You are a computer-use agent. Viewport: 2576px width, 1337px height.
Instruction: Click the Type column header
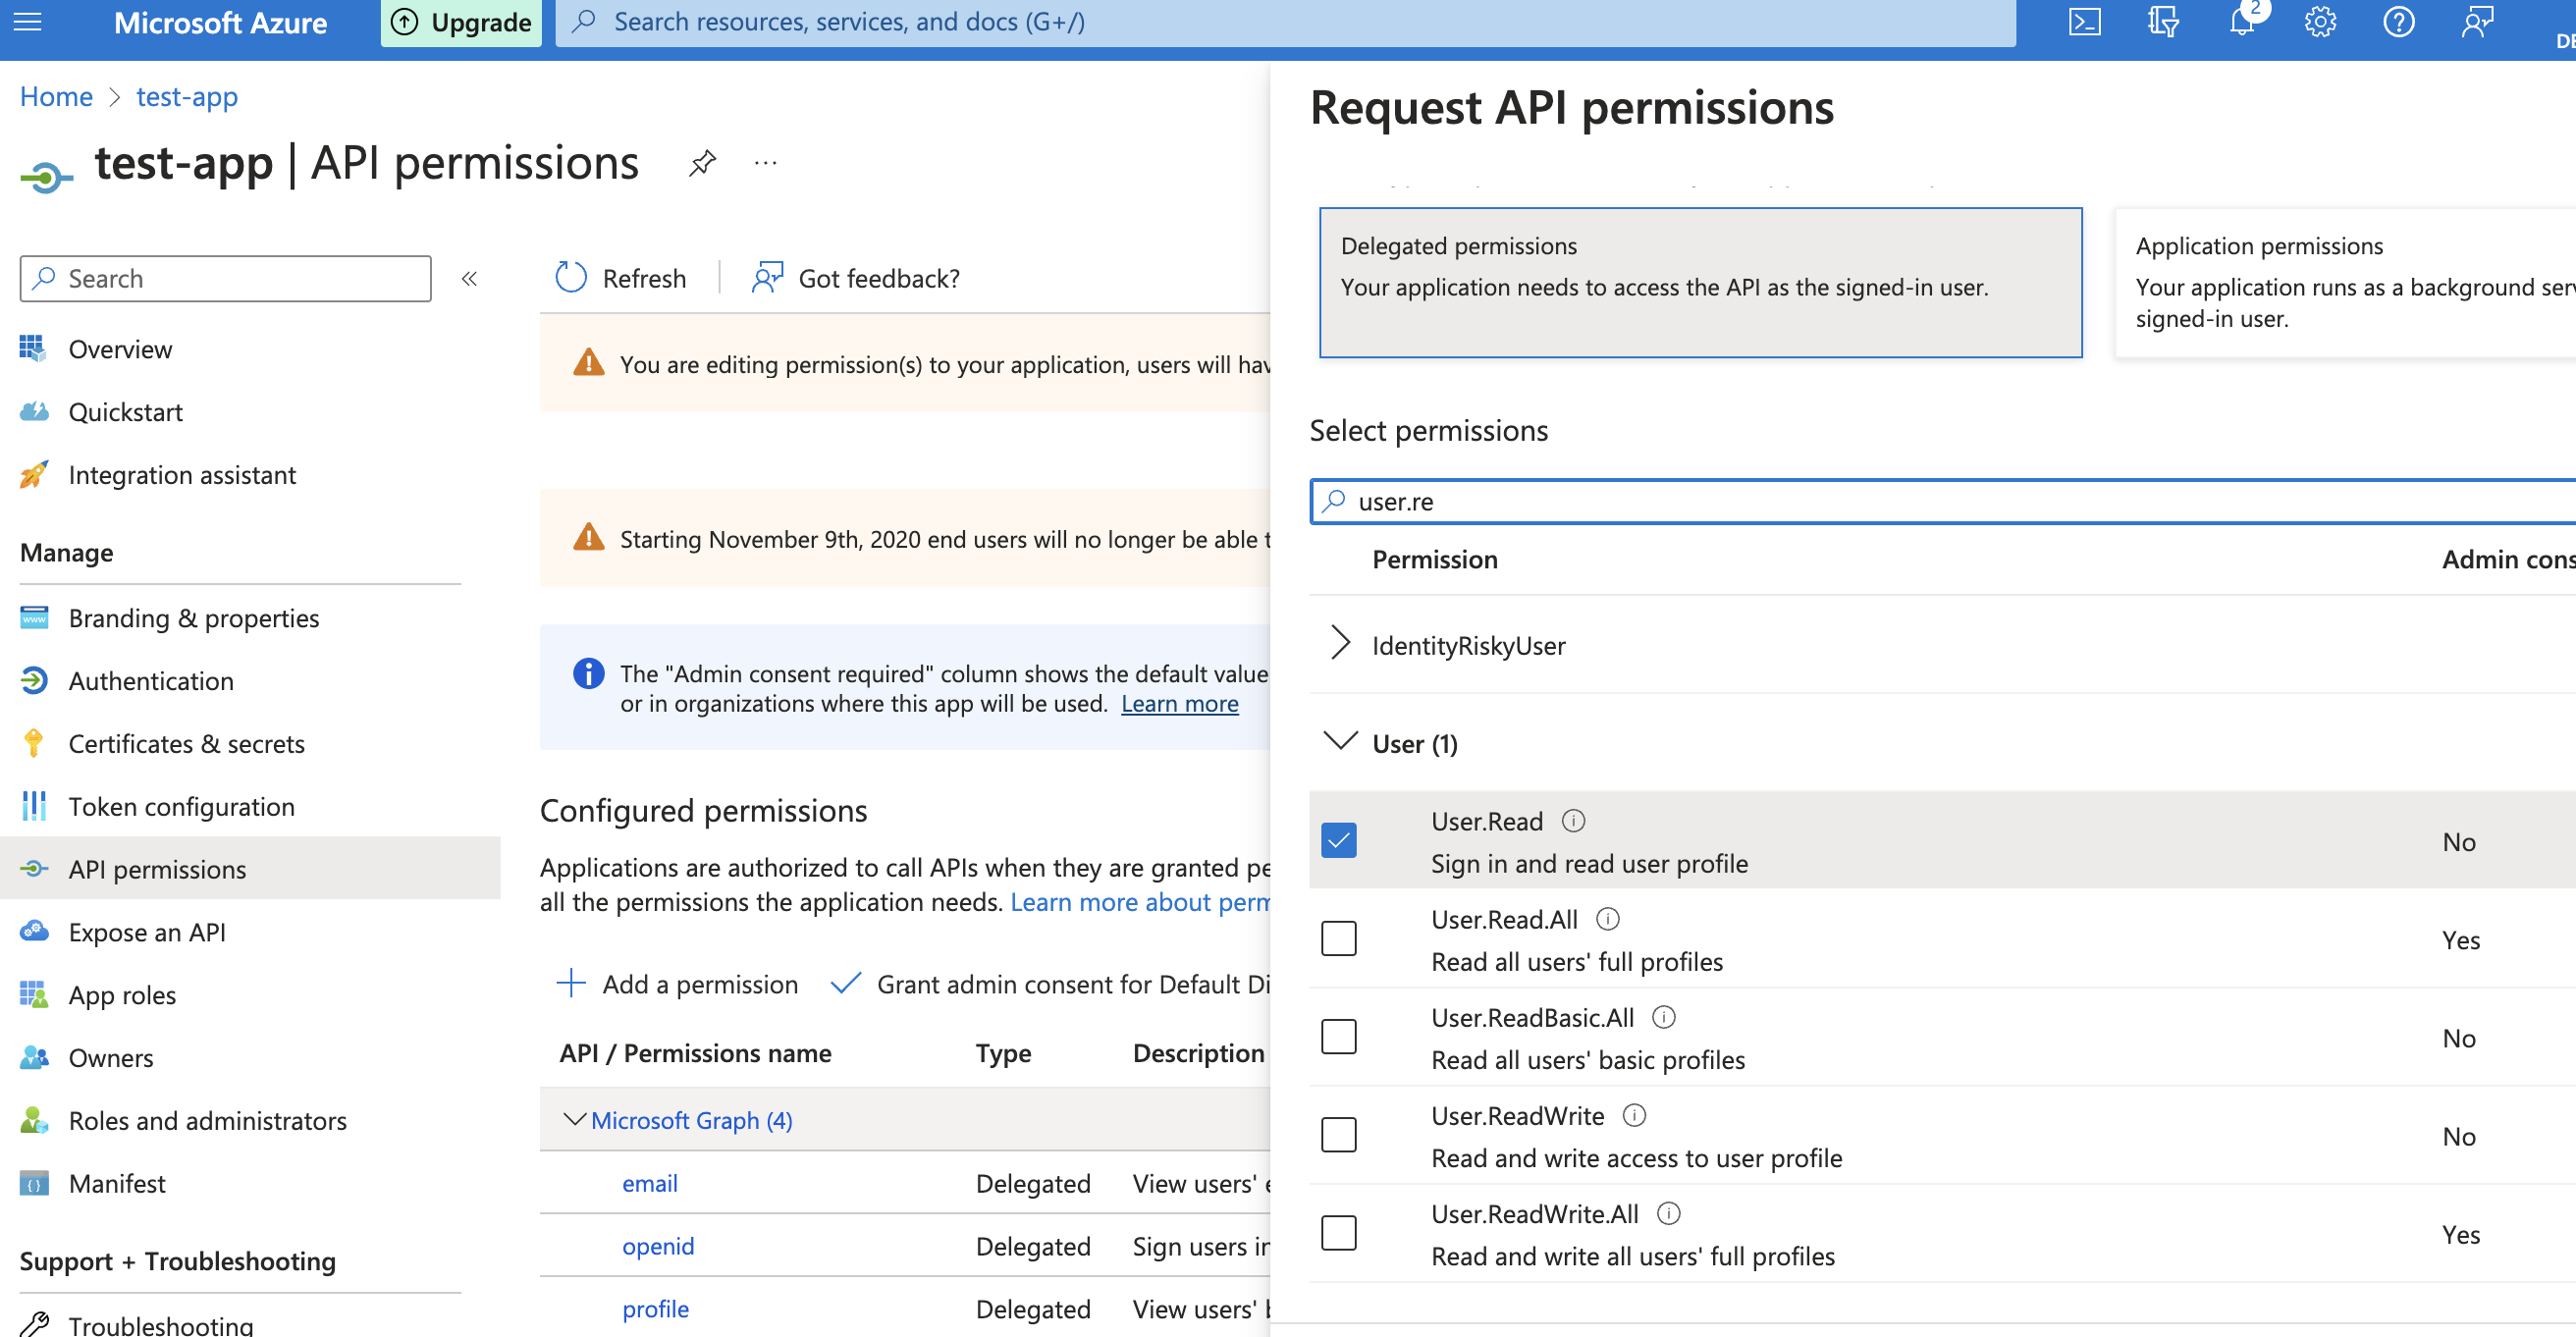click(1003, 1053)
